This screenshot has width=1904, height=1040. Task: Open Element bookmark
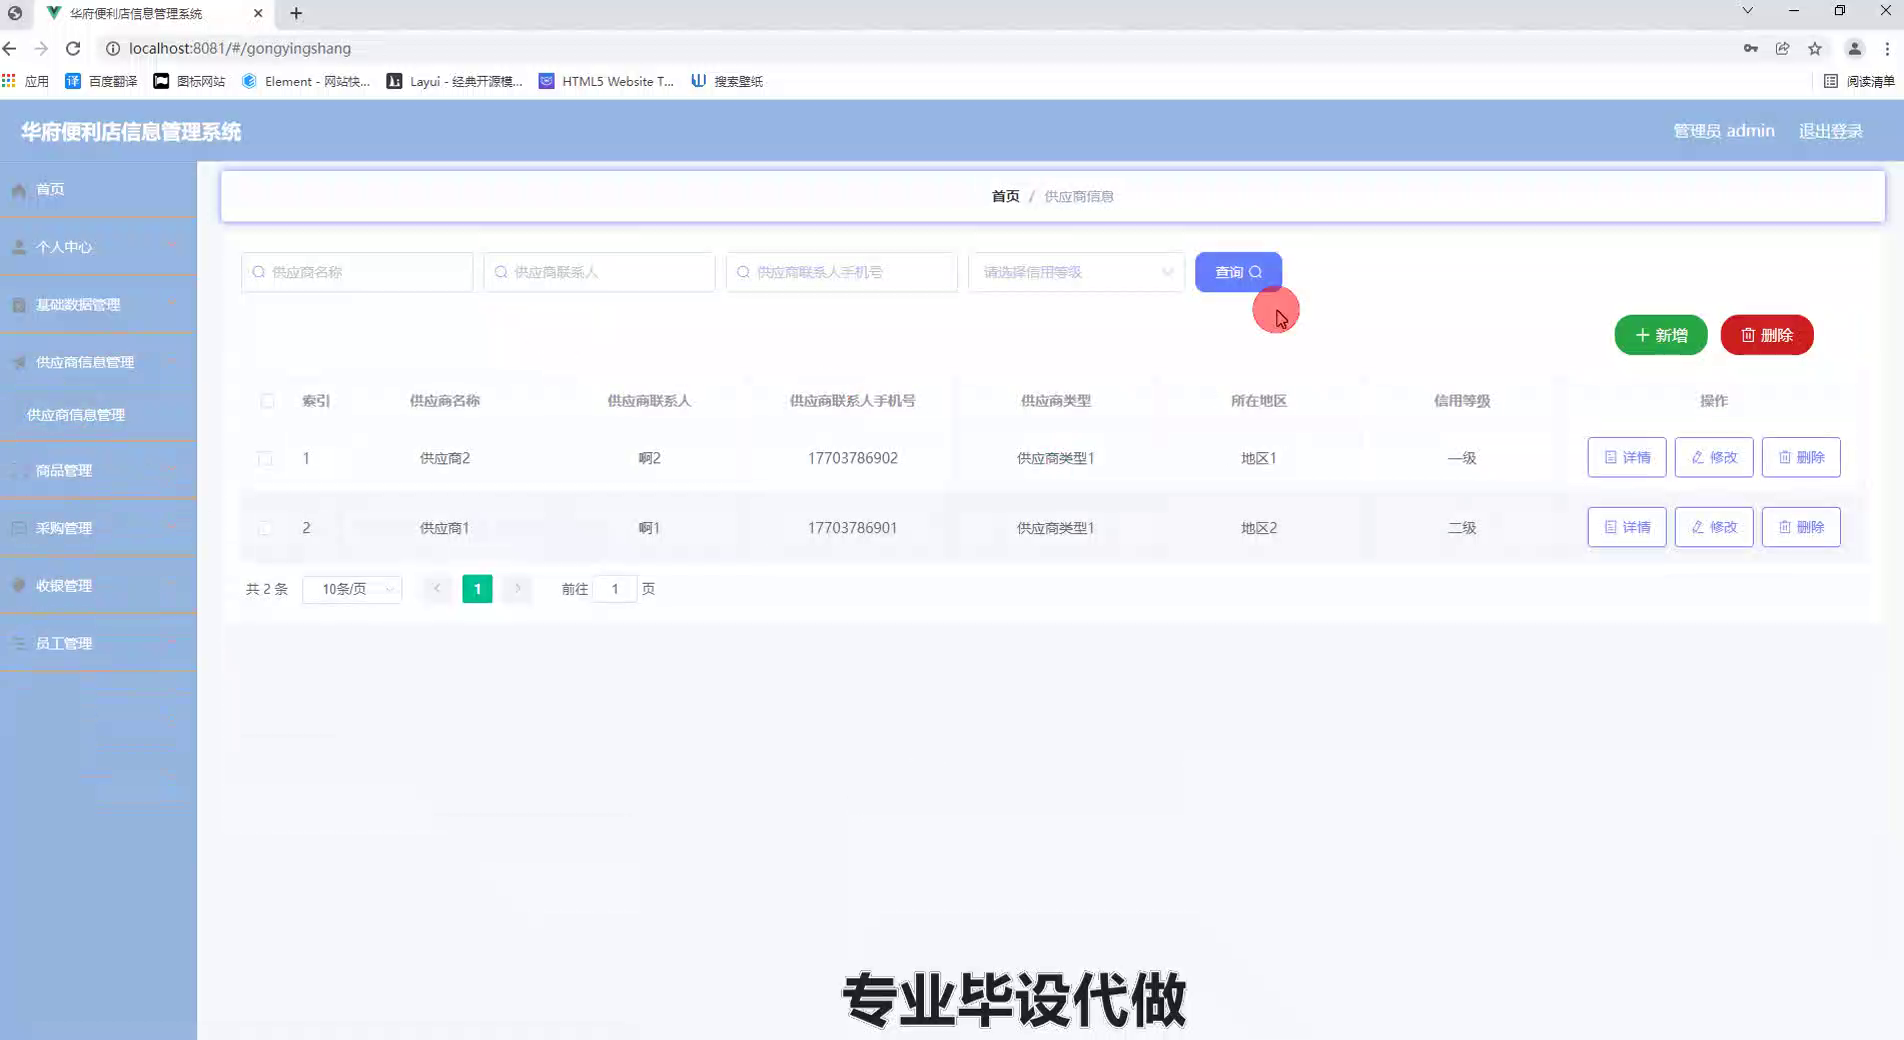coord(306,81)
